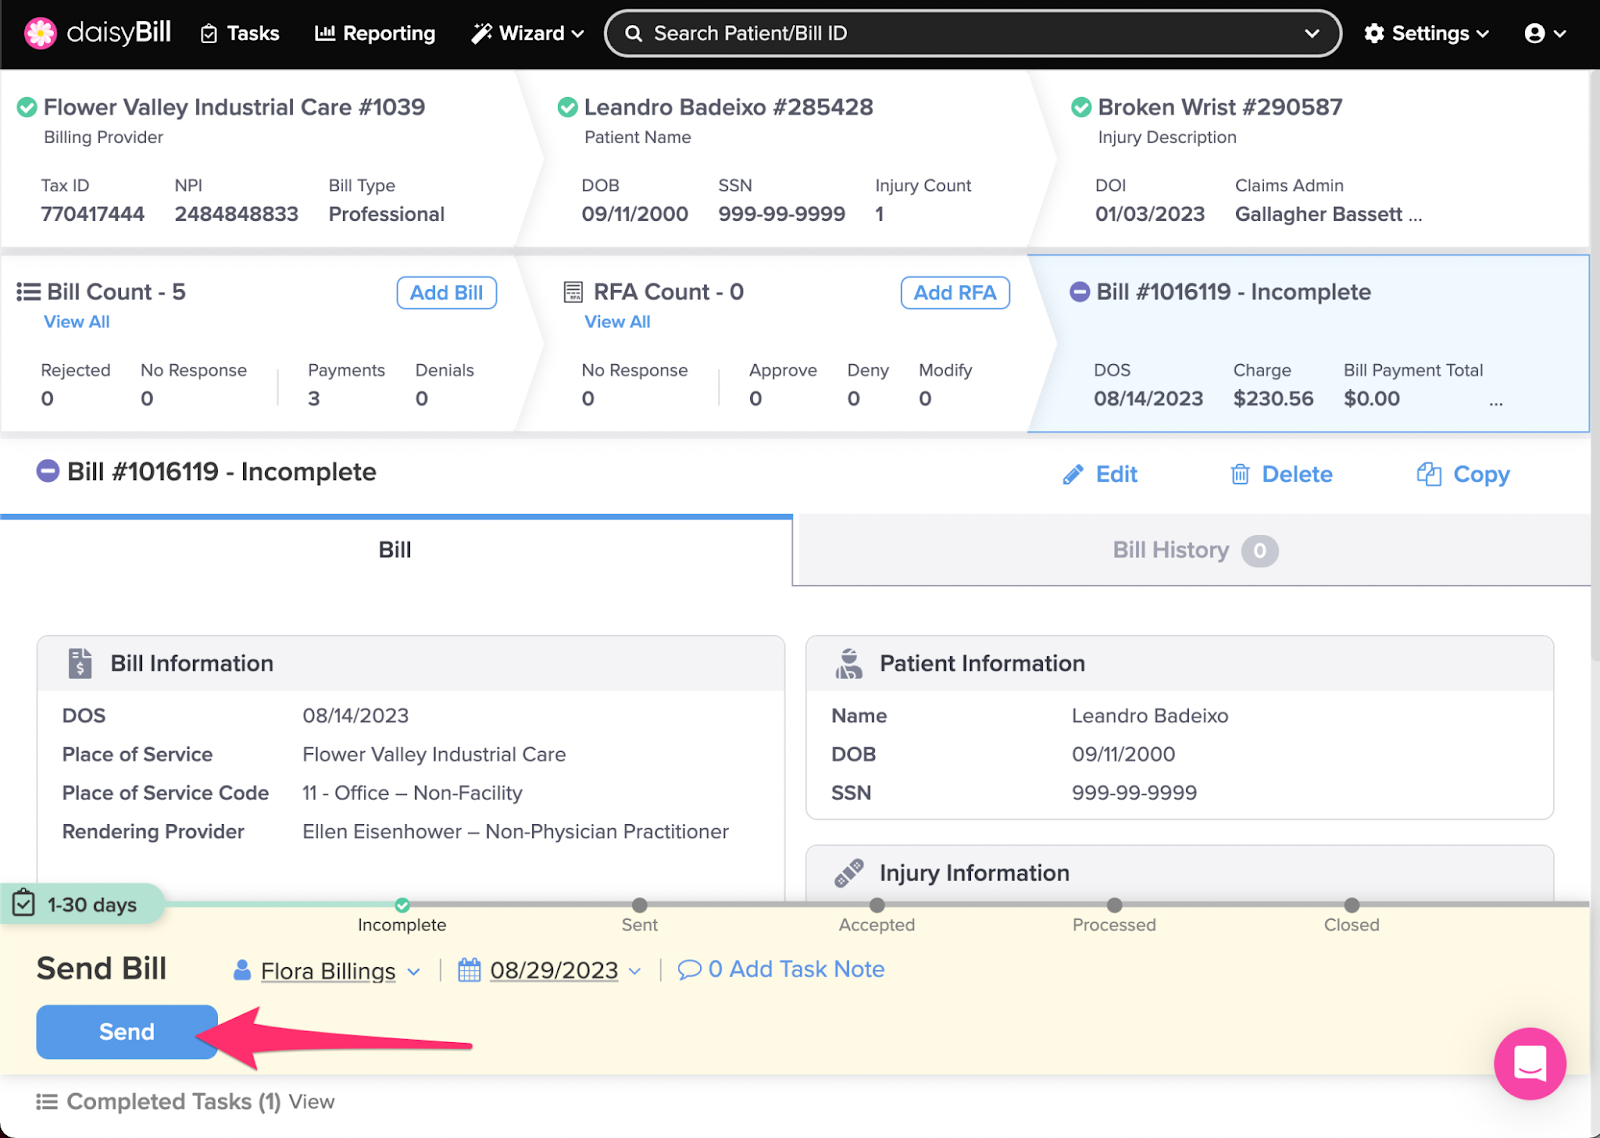Click the Edit pencil icon

tap(1073, 475)
